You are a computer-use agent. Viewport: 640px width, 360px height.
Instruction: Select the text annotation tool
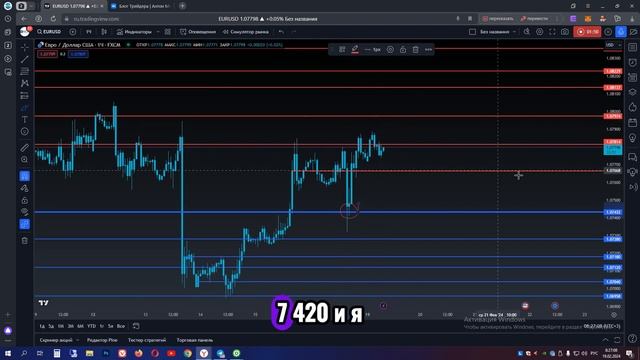[x=24, y=120]
